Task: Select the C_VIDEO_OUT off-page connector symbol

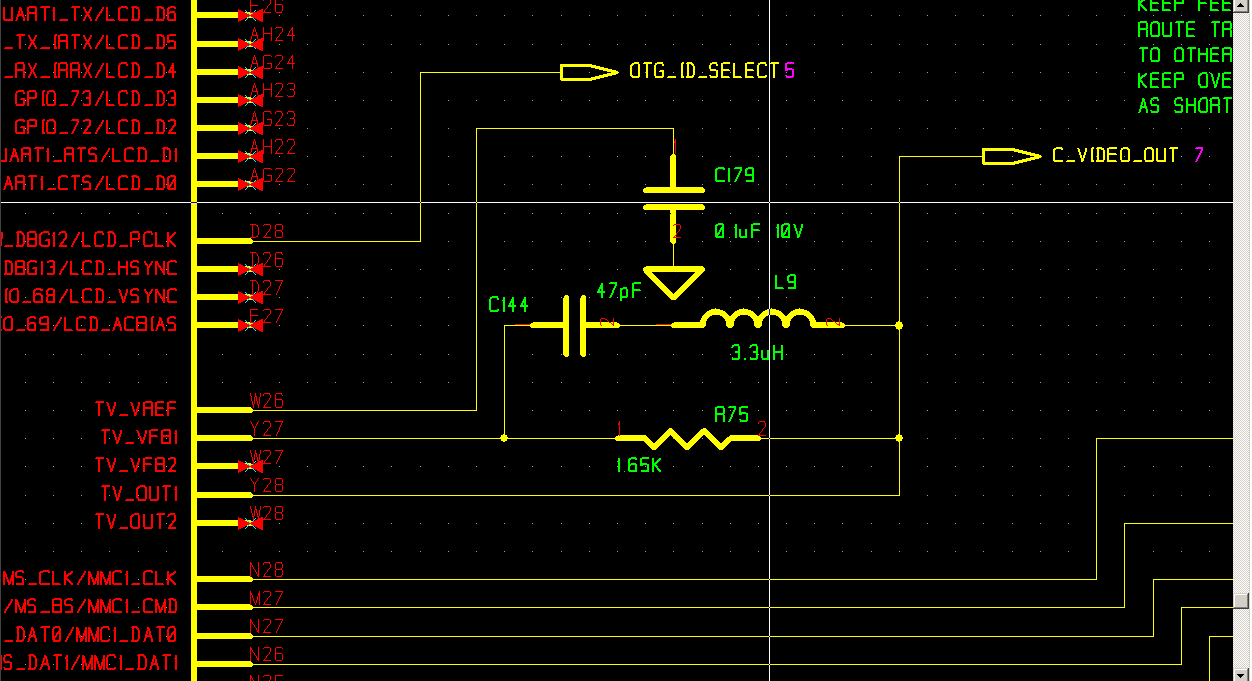Action: pos(1011,156)
